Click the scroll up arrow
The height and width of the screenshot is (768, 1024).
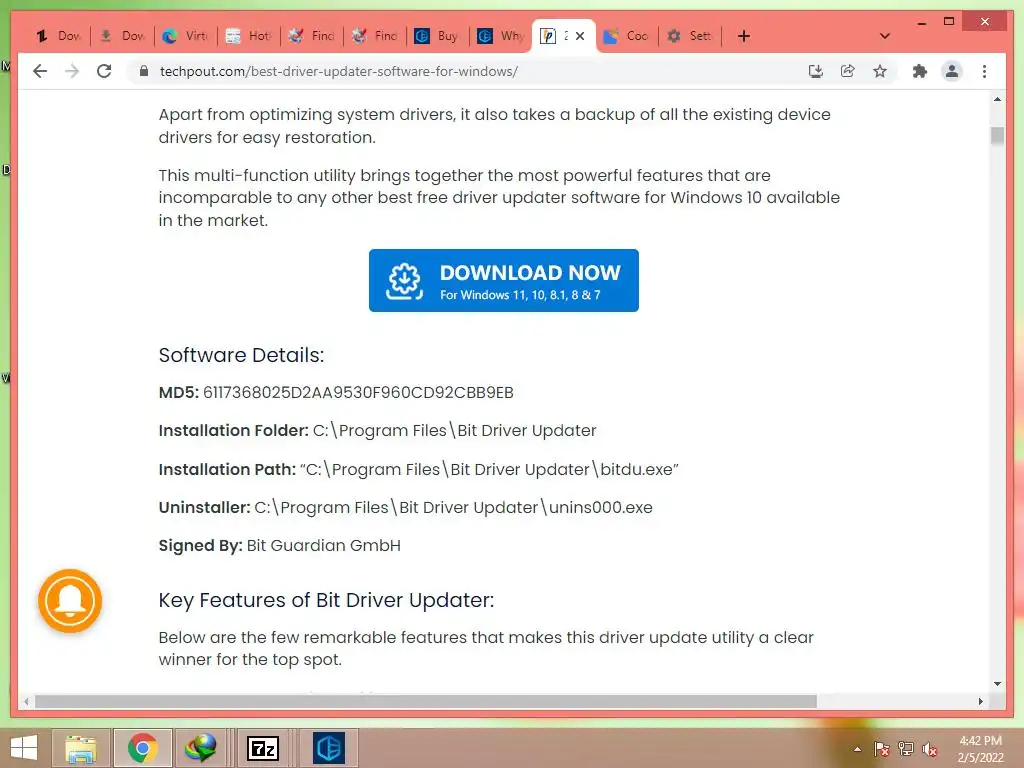pyautogui.click(x=997, y=99)
